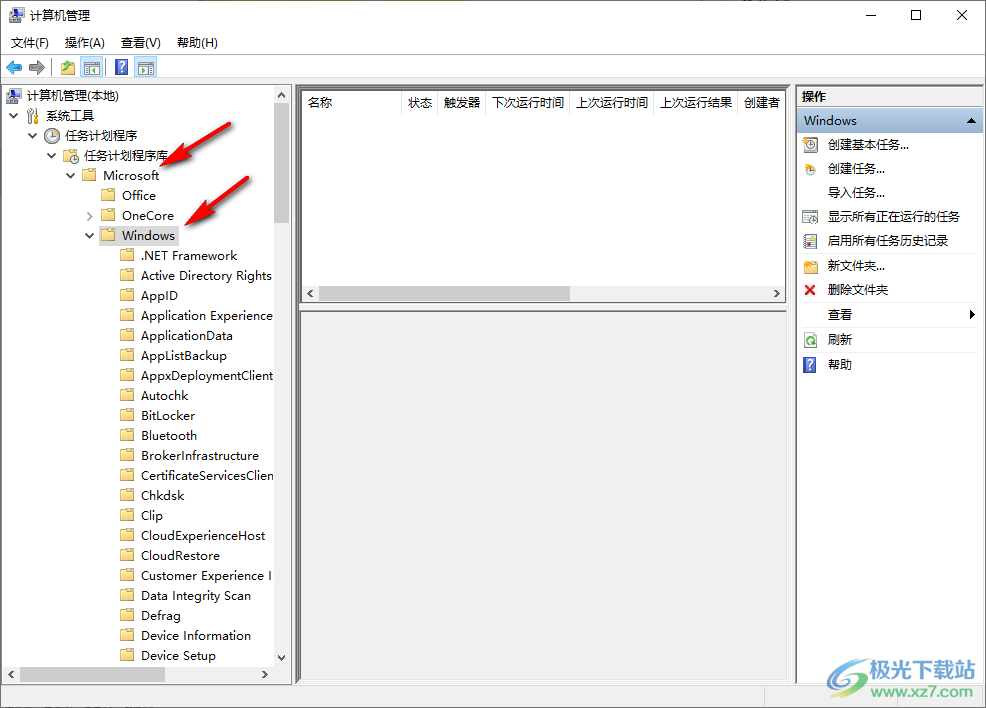Click the green 刷新 icon
Viewport: 986px width, 708px height.
click(811, 340)
